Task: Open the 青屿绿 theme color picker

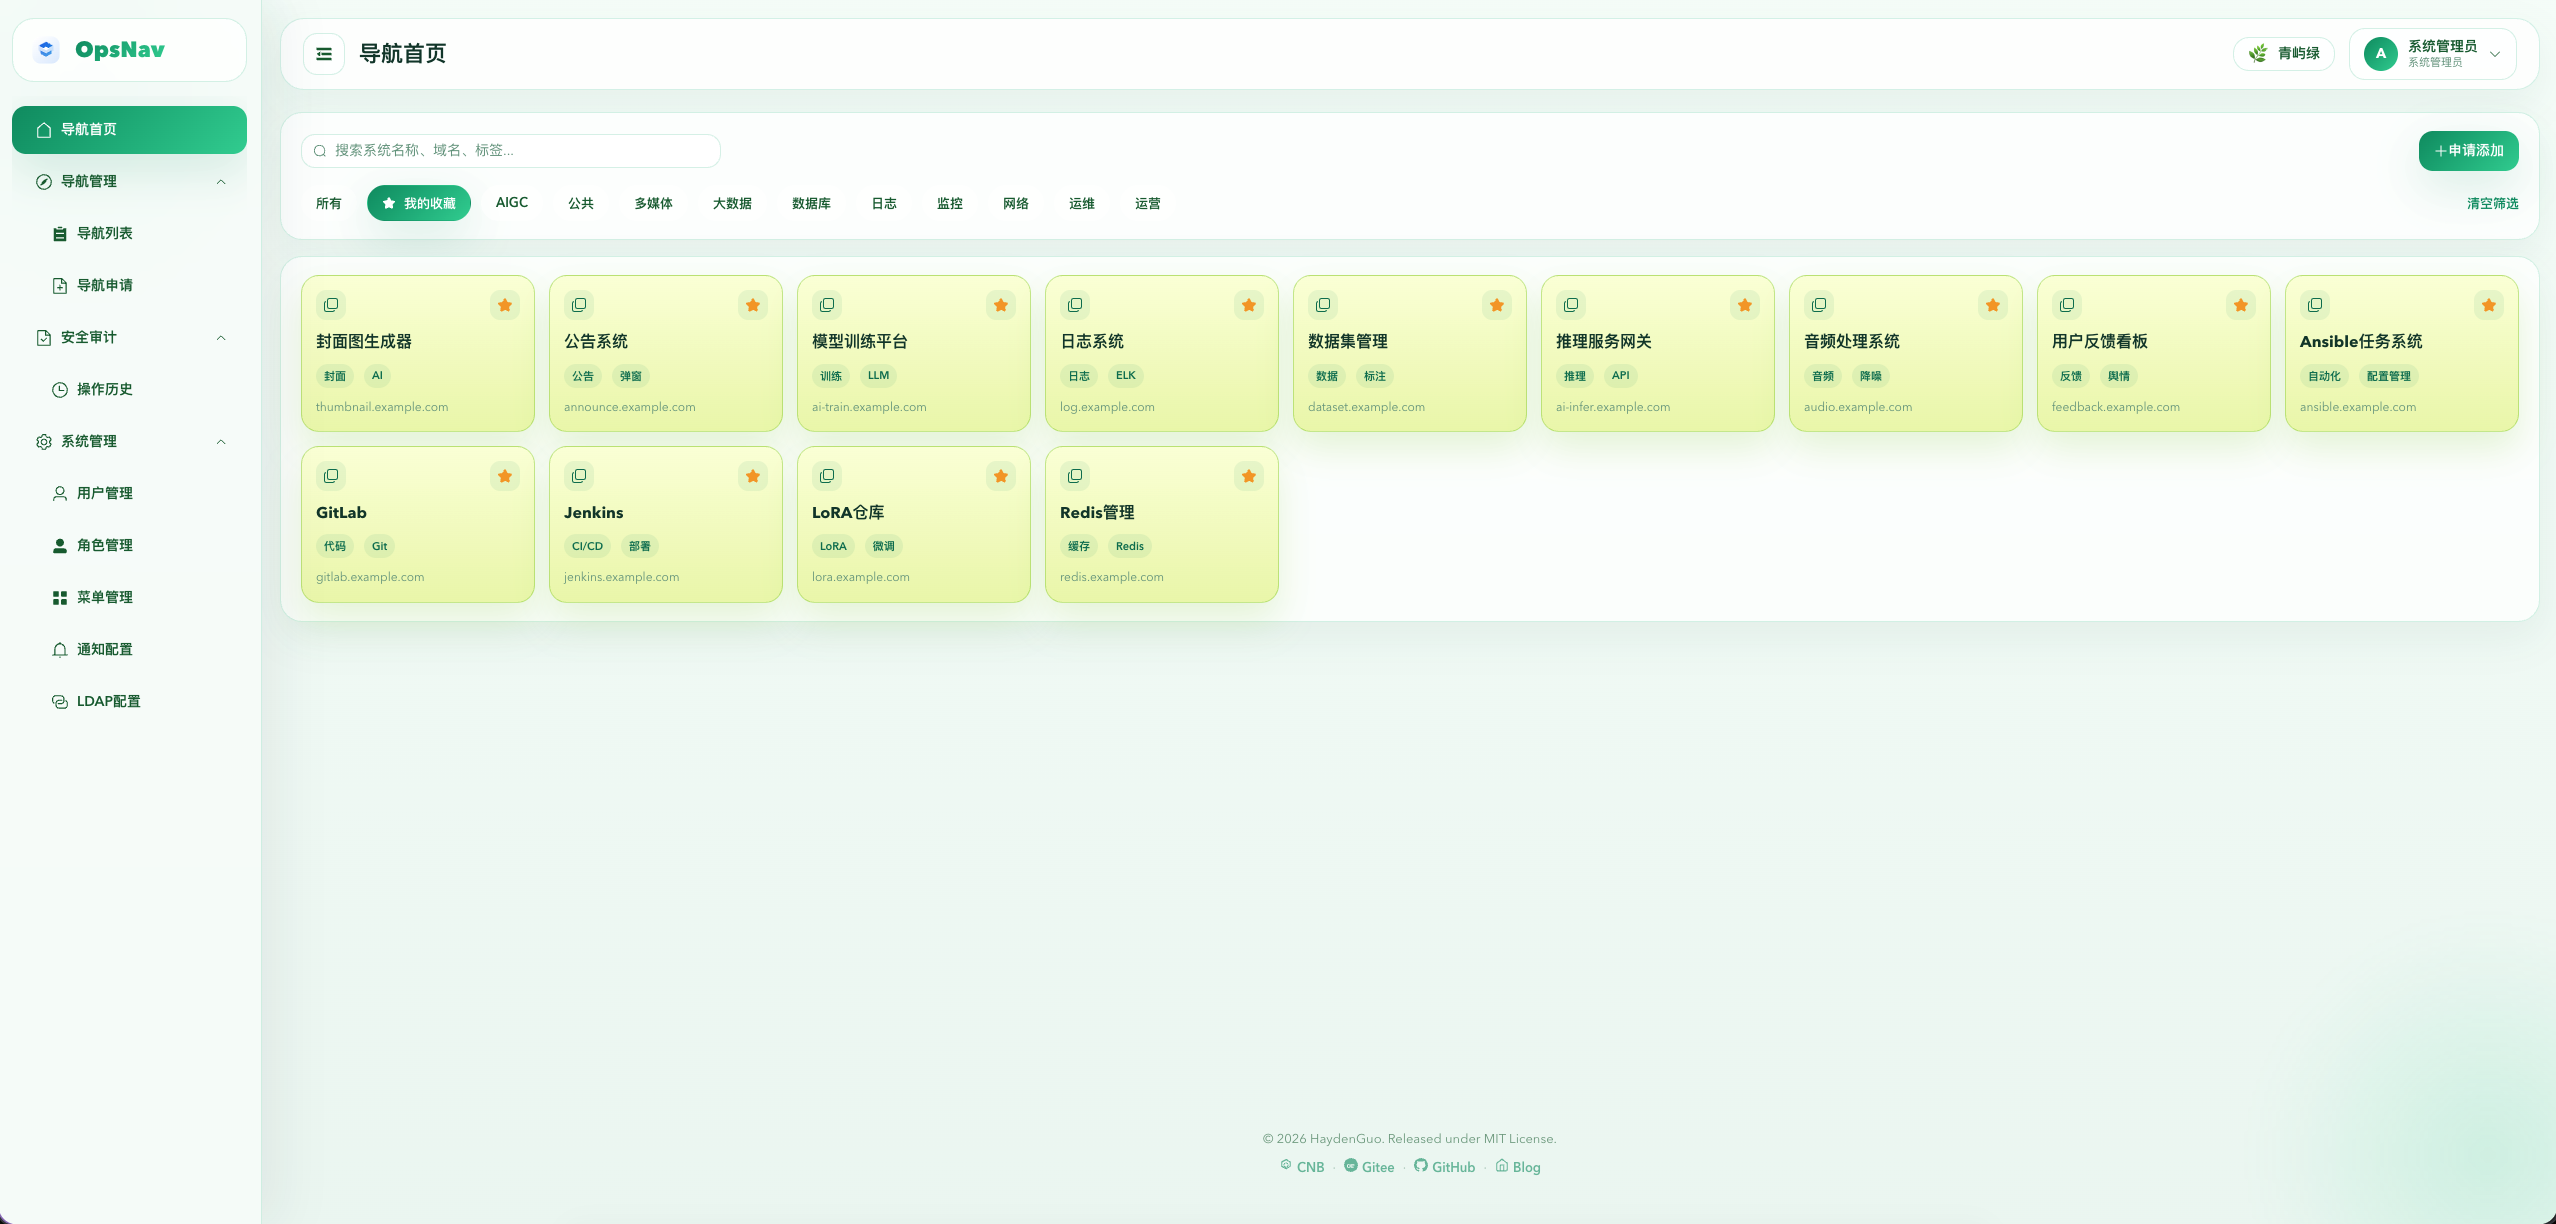Action: click(x=2284, y=54)
